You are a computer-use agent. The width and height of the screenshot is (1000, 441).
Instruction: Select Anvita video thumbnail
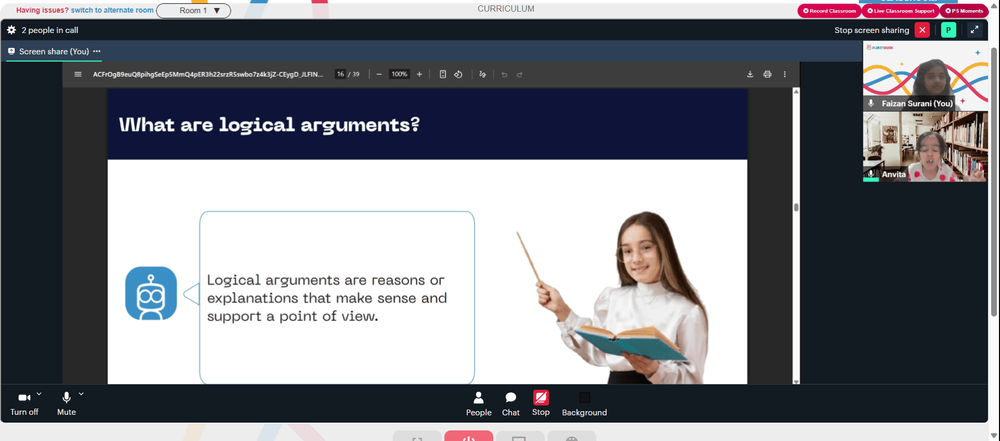pos(925,147)
